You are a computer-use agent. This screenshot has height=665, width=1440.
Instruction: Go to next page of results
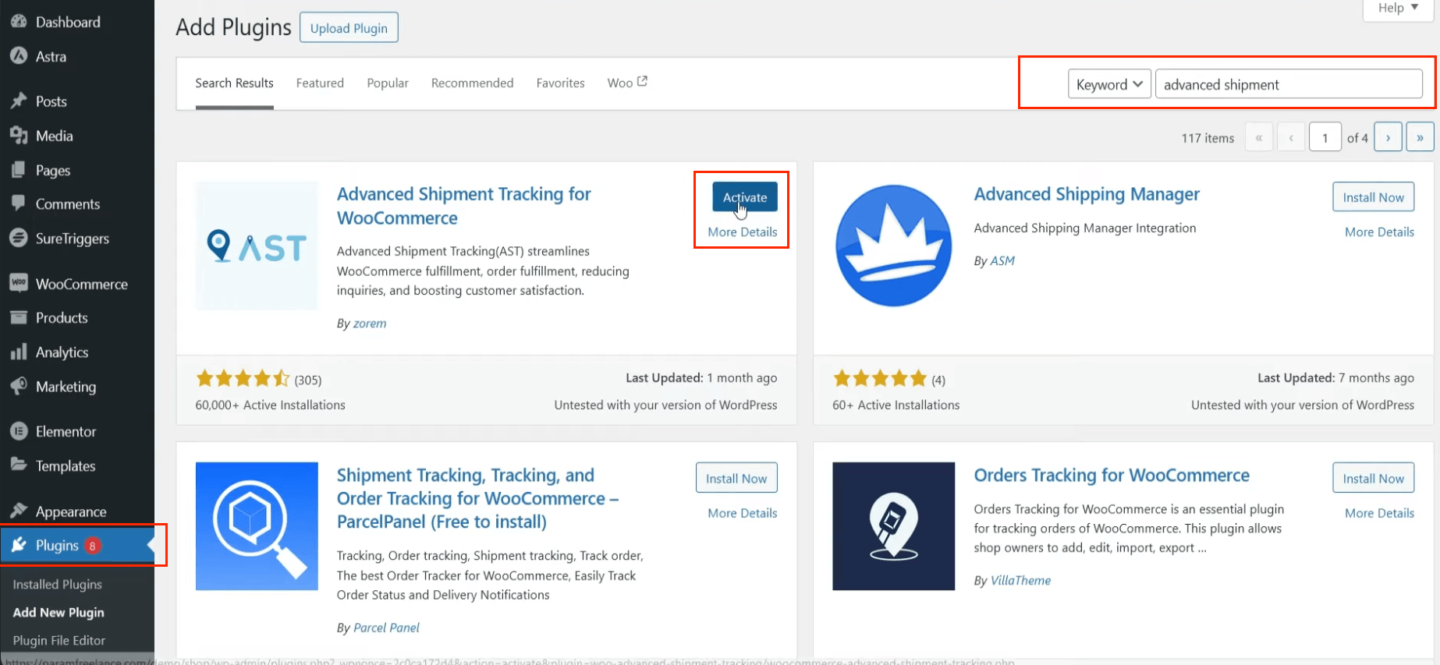tap(1387, 138)
